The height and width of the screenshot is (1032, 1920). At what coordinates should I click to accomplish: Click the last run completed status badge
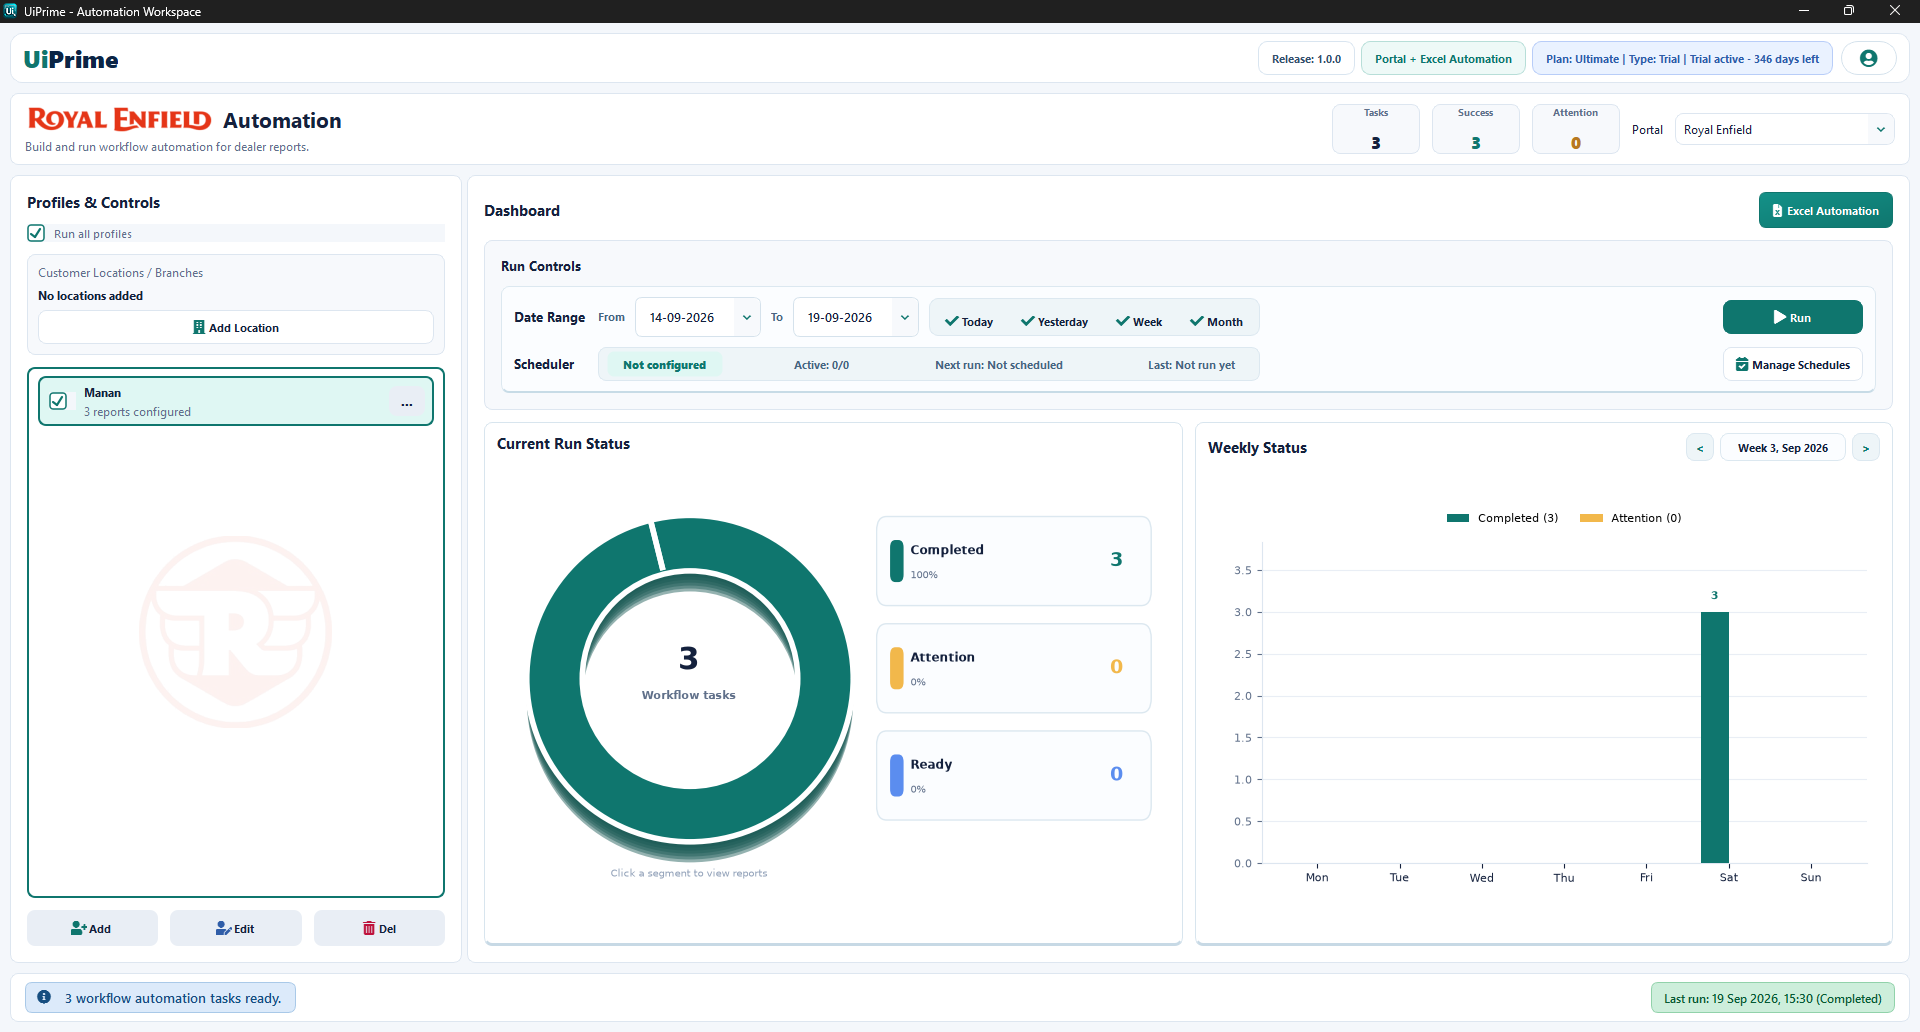tap(1773, 998)
